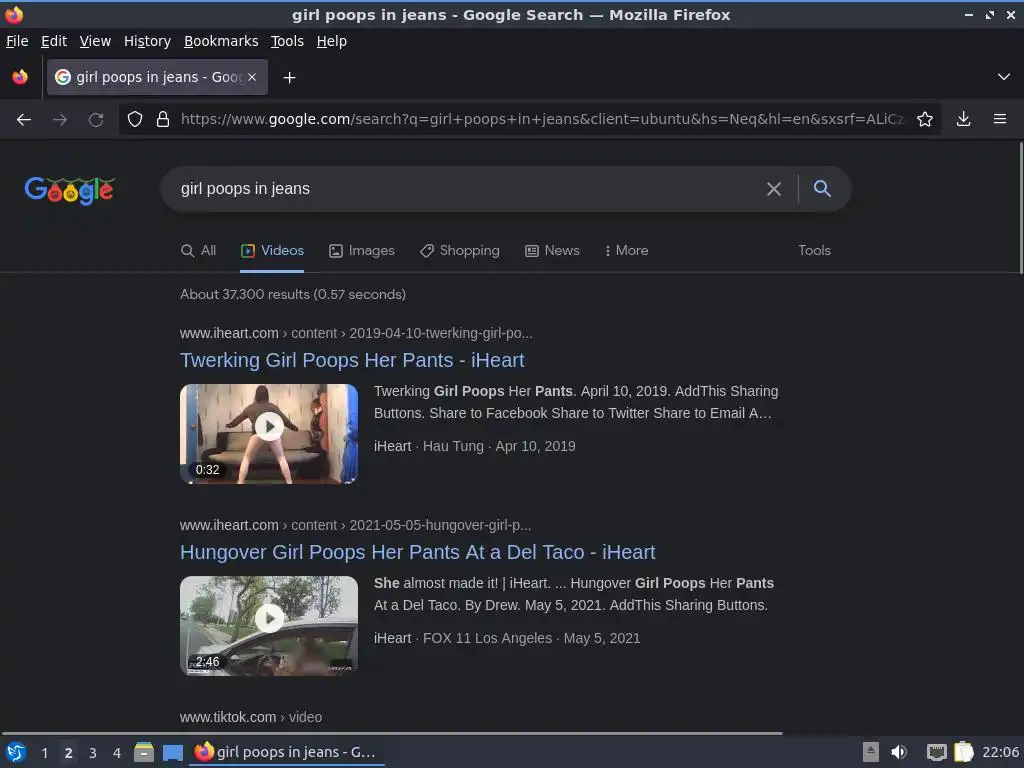Clear the search box with the X icon
Screen dimensions: 1024x768
[773, 189]
